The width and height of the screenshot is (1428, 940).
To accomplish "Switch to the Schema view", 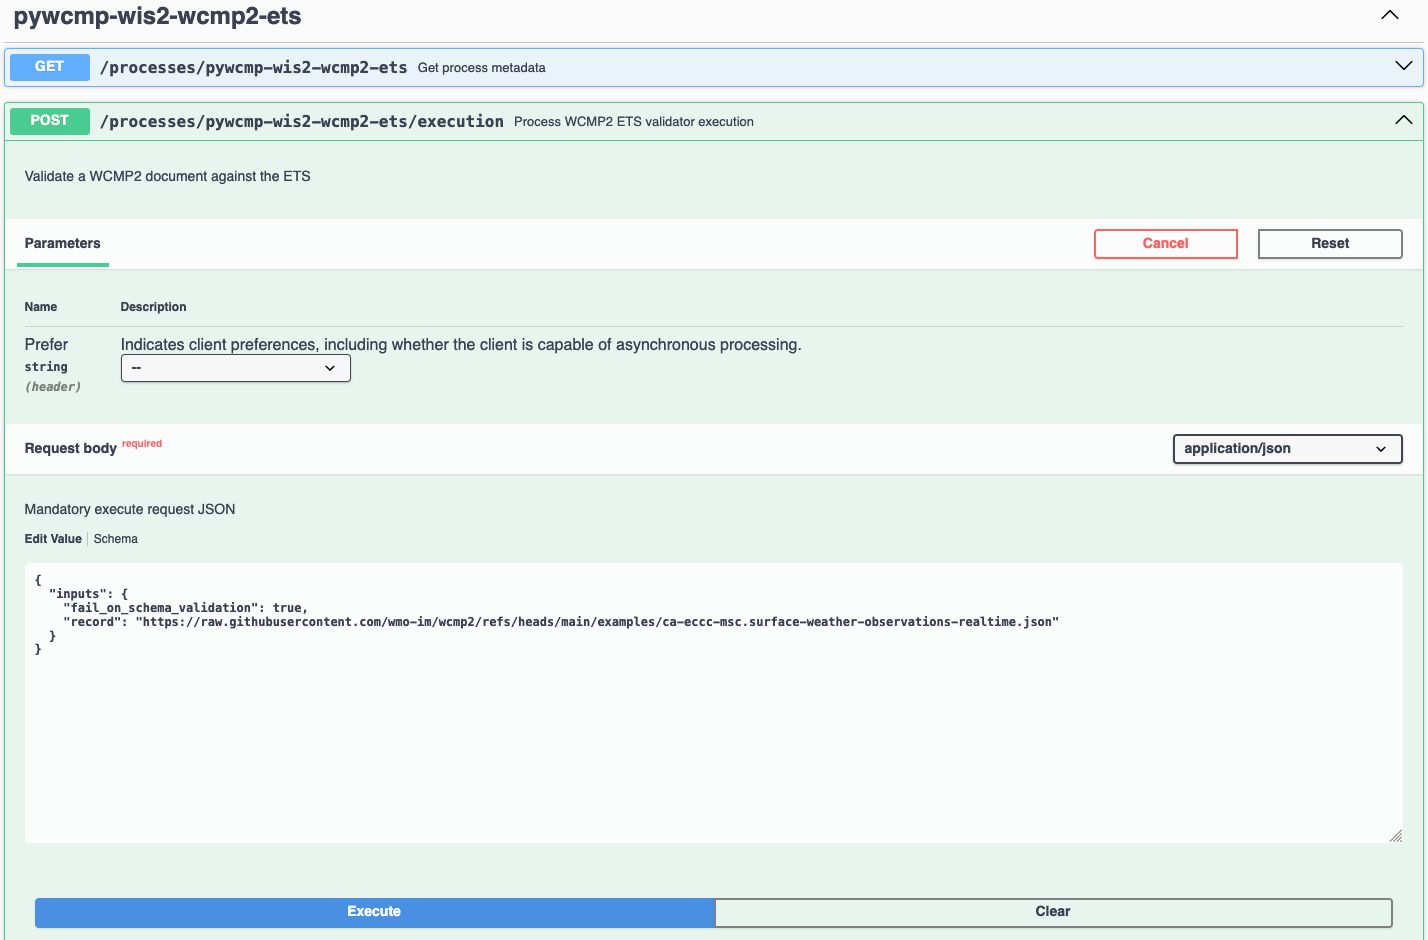I will 115,538.
